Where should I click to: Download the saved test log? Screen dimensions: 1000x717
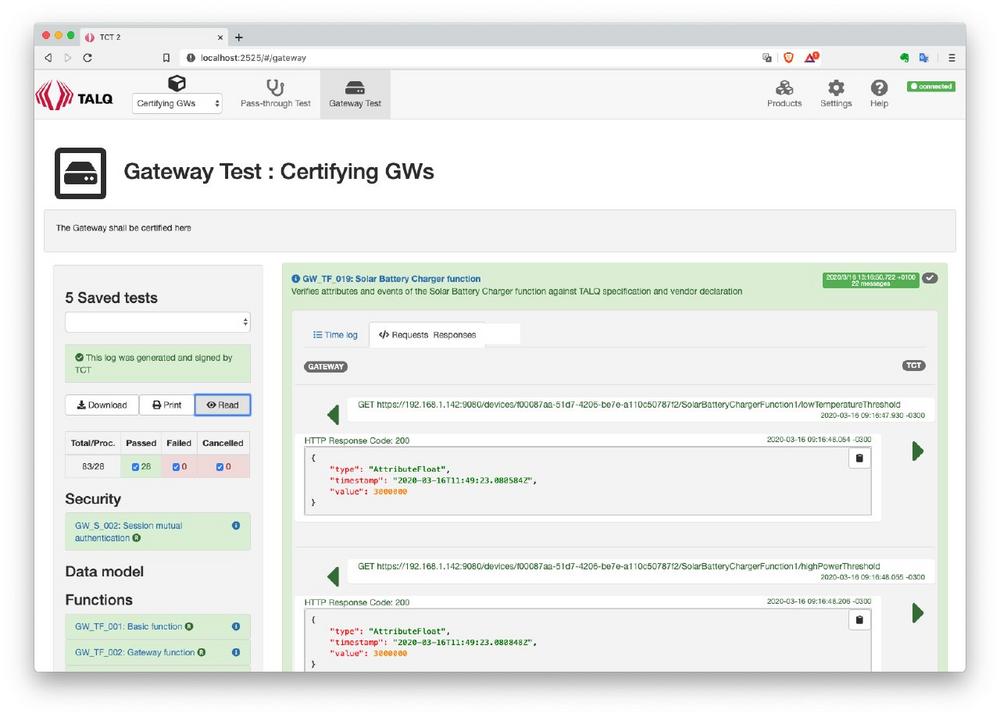pyautogui.click(x=102, y=405)
